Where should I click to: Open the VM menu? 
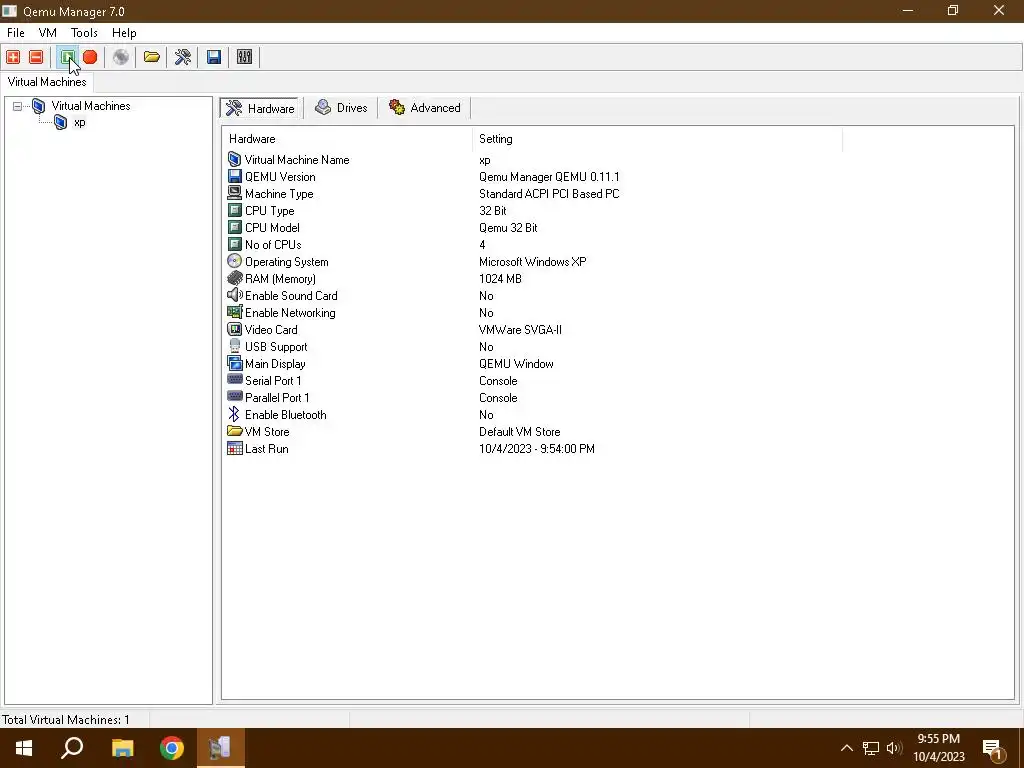[48, 33]
